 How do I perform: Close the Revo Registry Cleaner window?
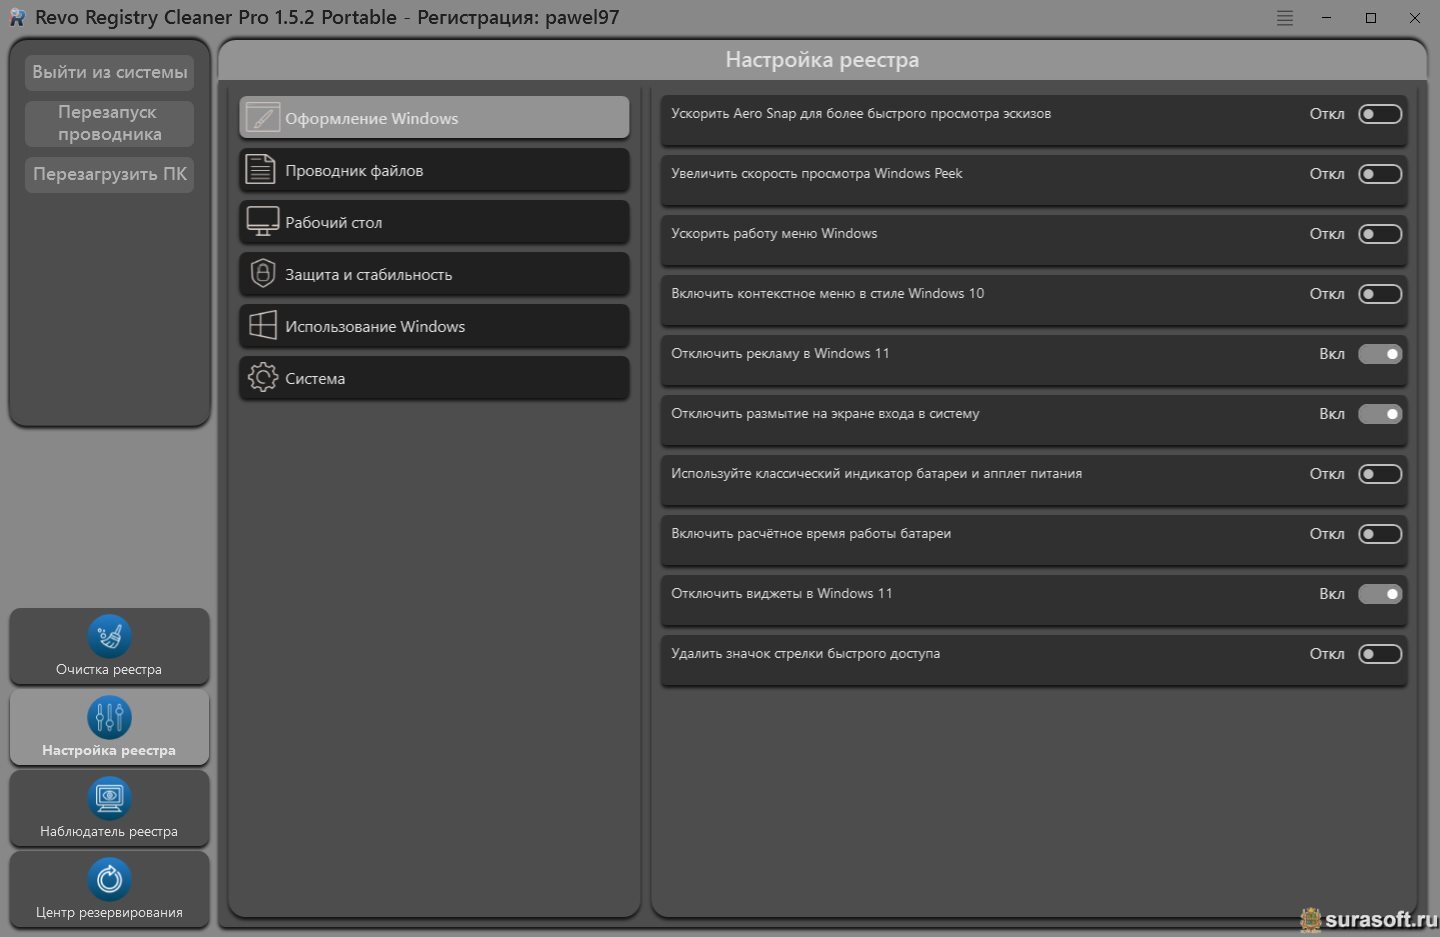tap(1415, 18)
